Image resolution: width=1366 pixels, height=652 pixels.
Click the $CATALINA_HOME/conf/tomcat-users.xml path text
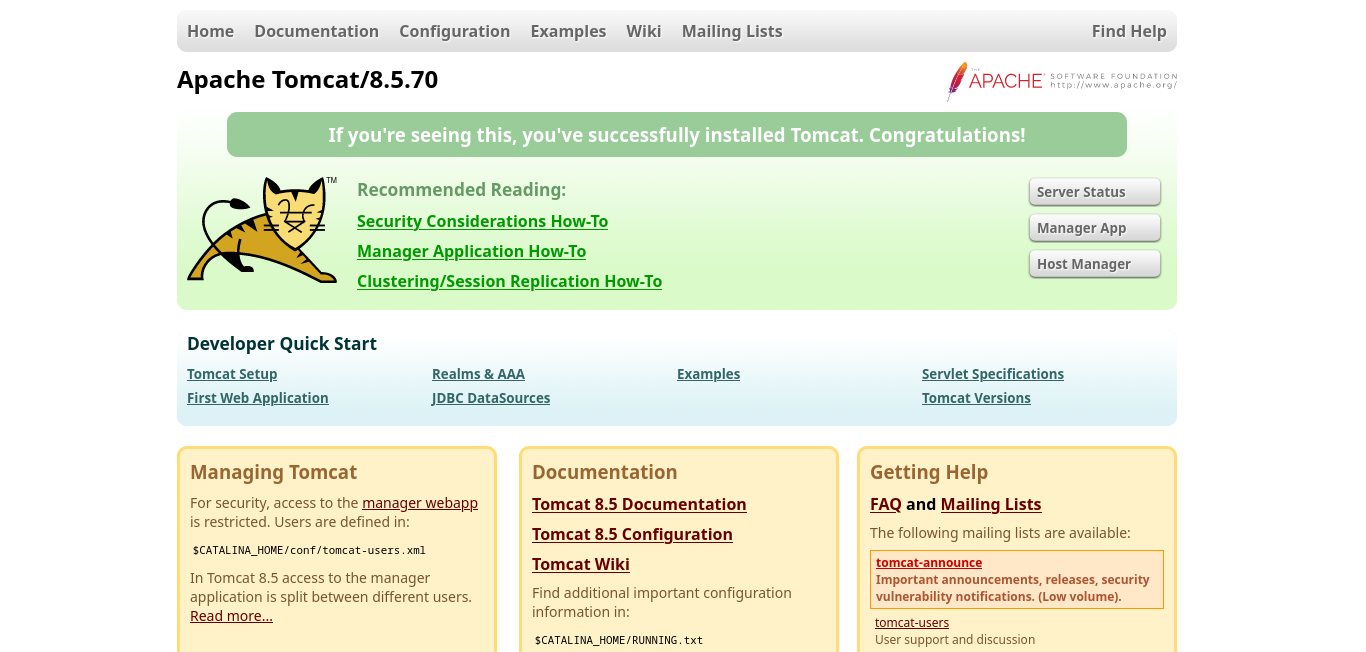309,550
